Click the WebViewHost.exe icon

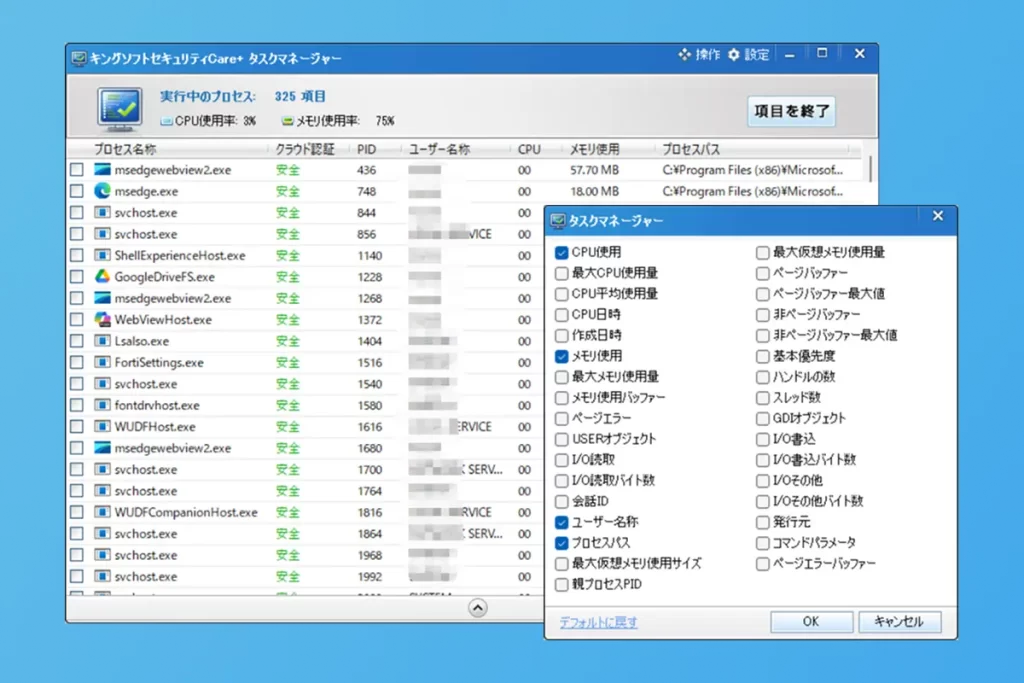click(103, 319)
